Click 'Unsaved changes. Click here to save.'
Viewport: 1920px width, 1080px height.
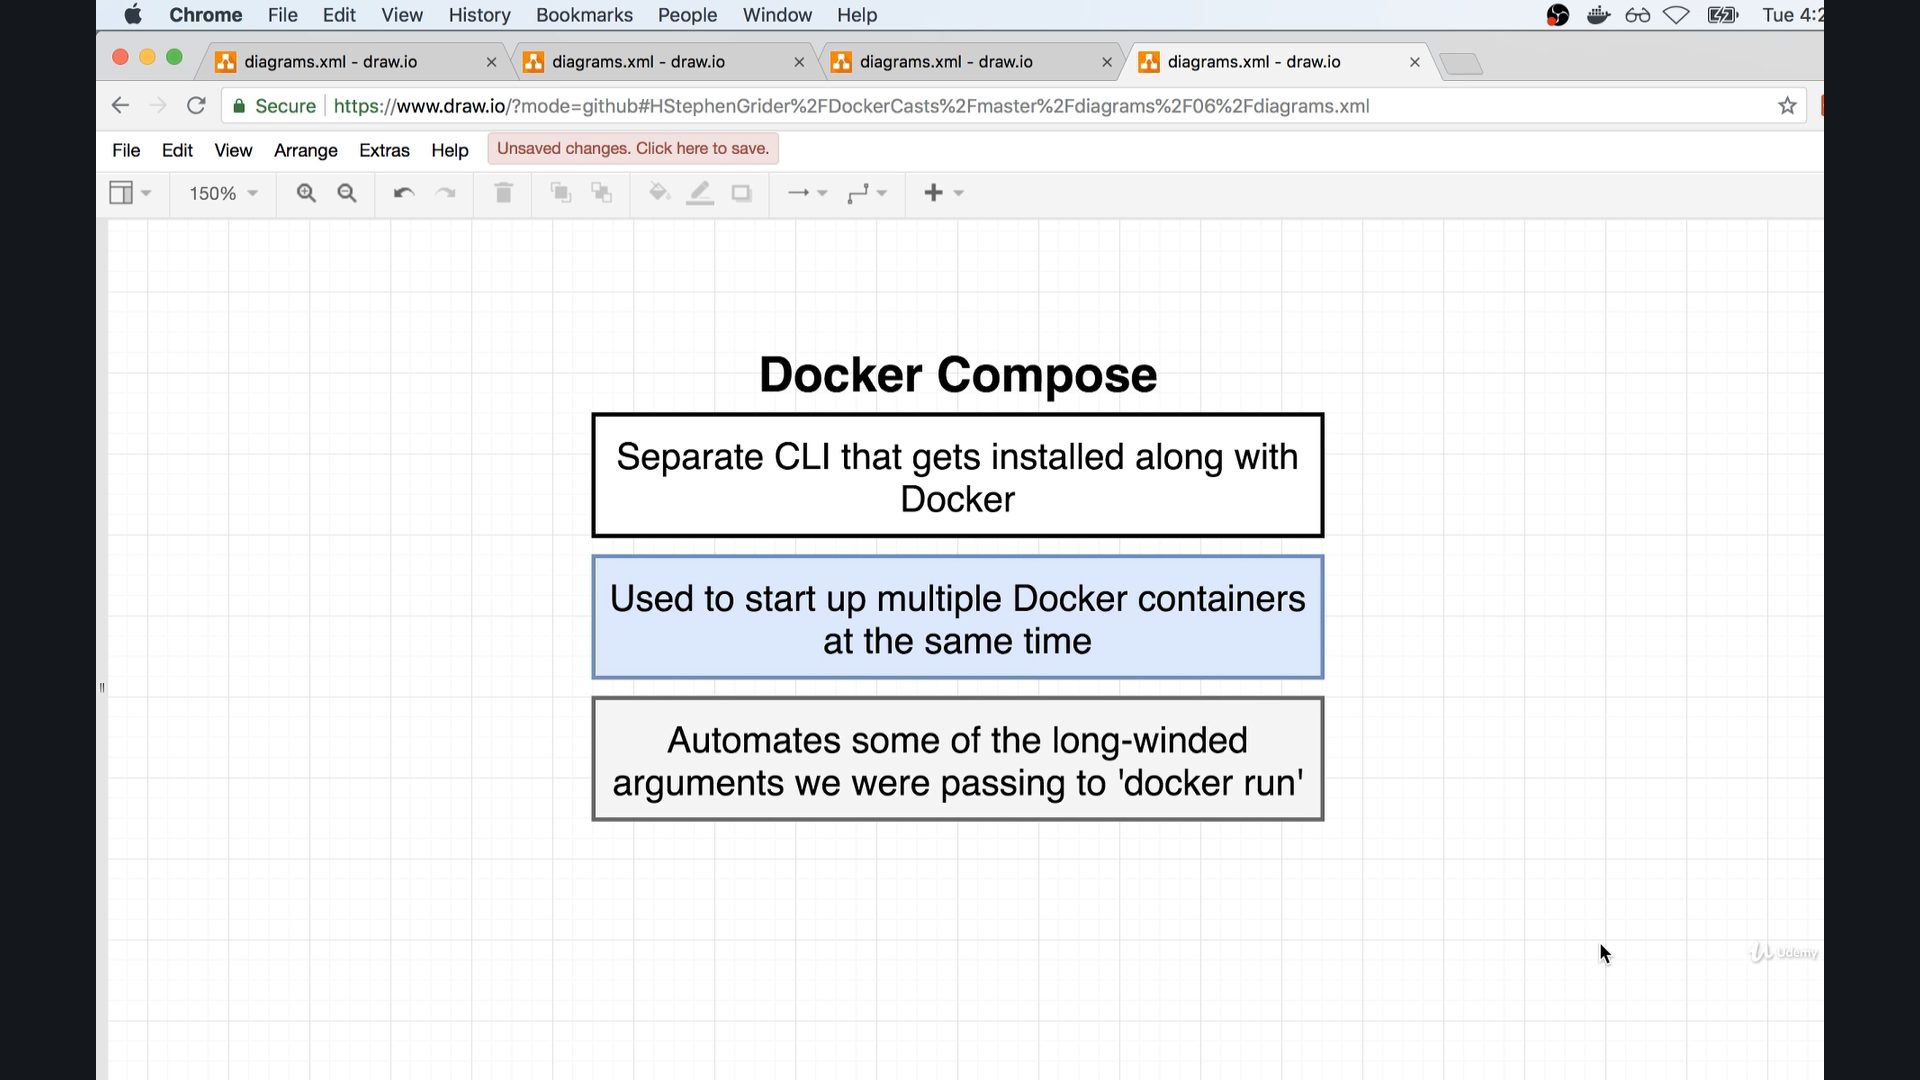(632, 148)
